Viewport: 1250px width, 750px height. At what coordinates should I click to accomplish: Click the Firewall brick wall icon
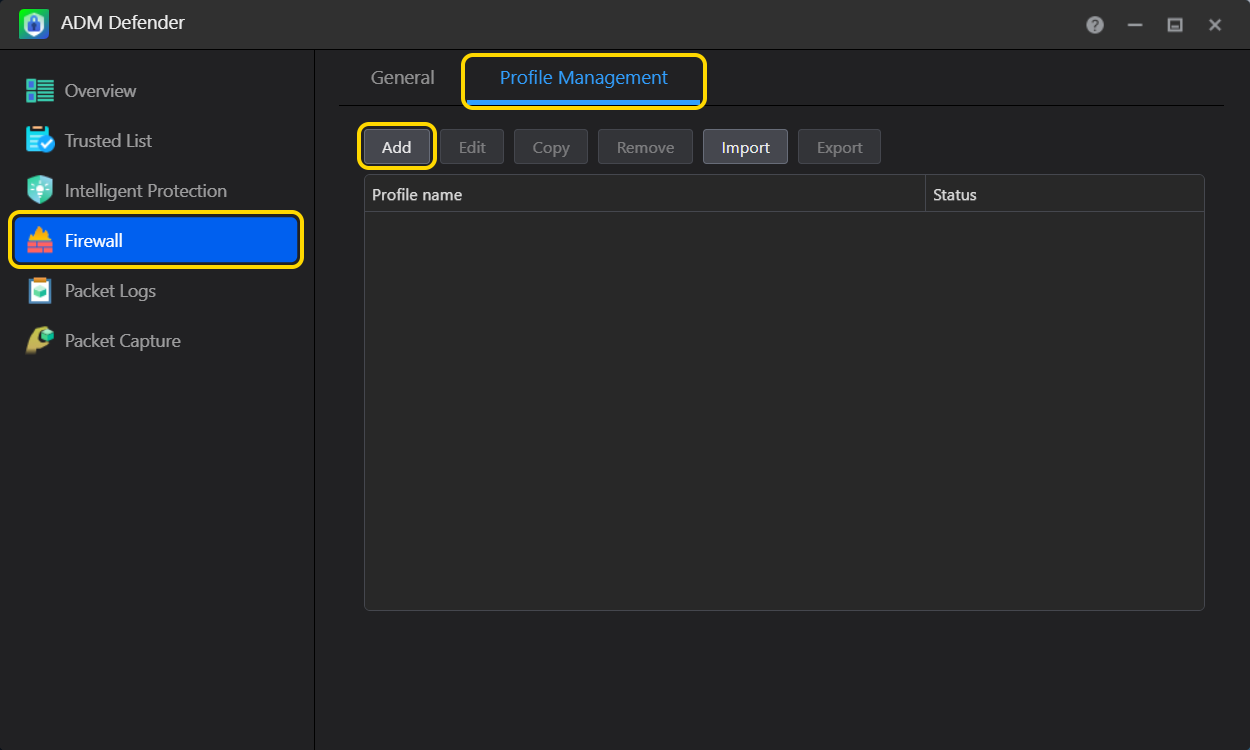pos(40,240)
